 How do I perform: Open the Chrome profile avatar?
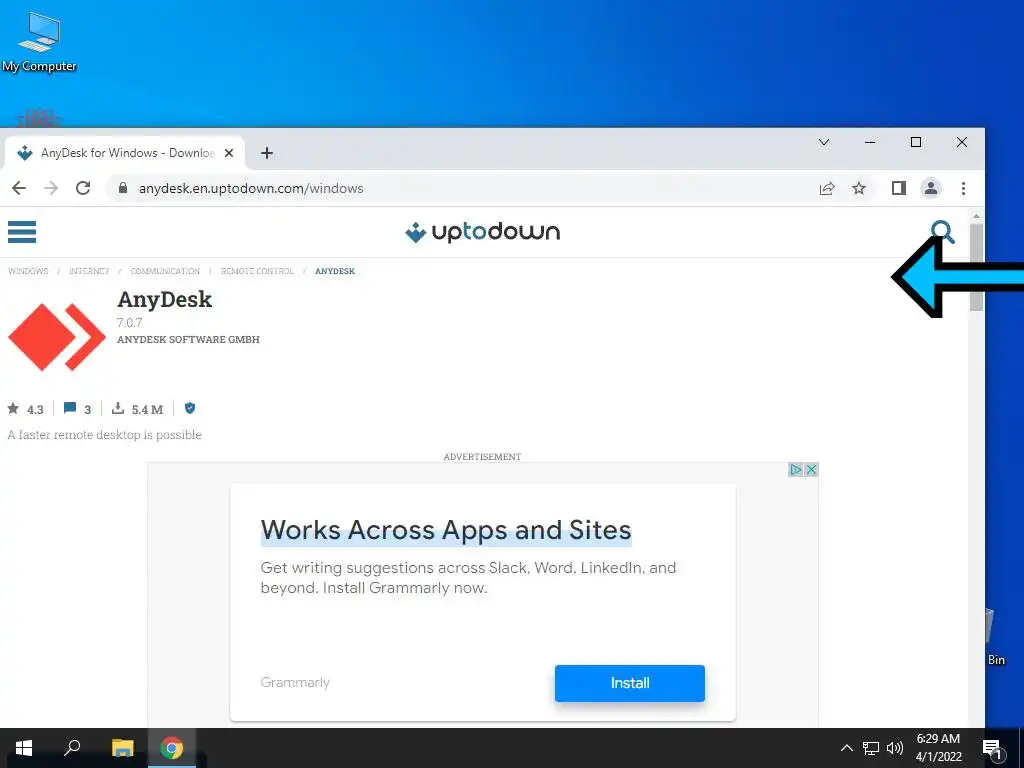(931, 188)
